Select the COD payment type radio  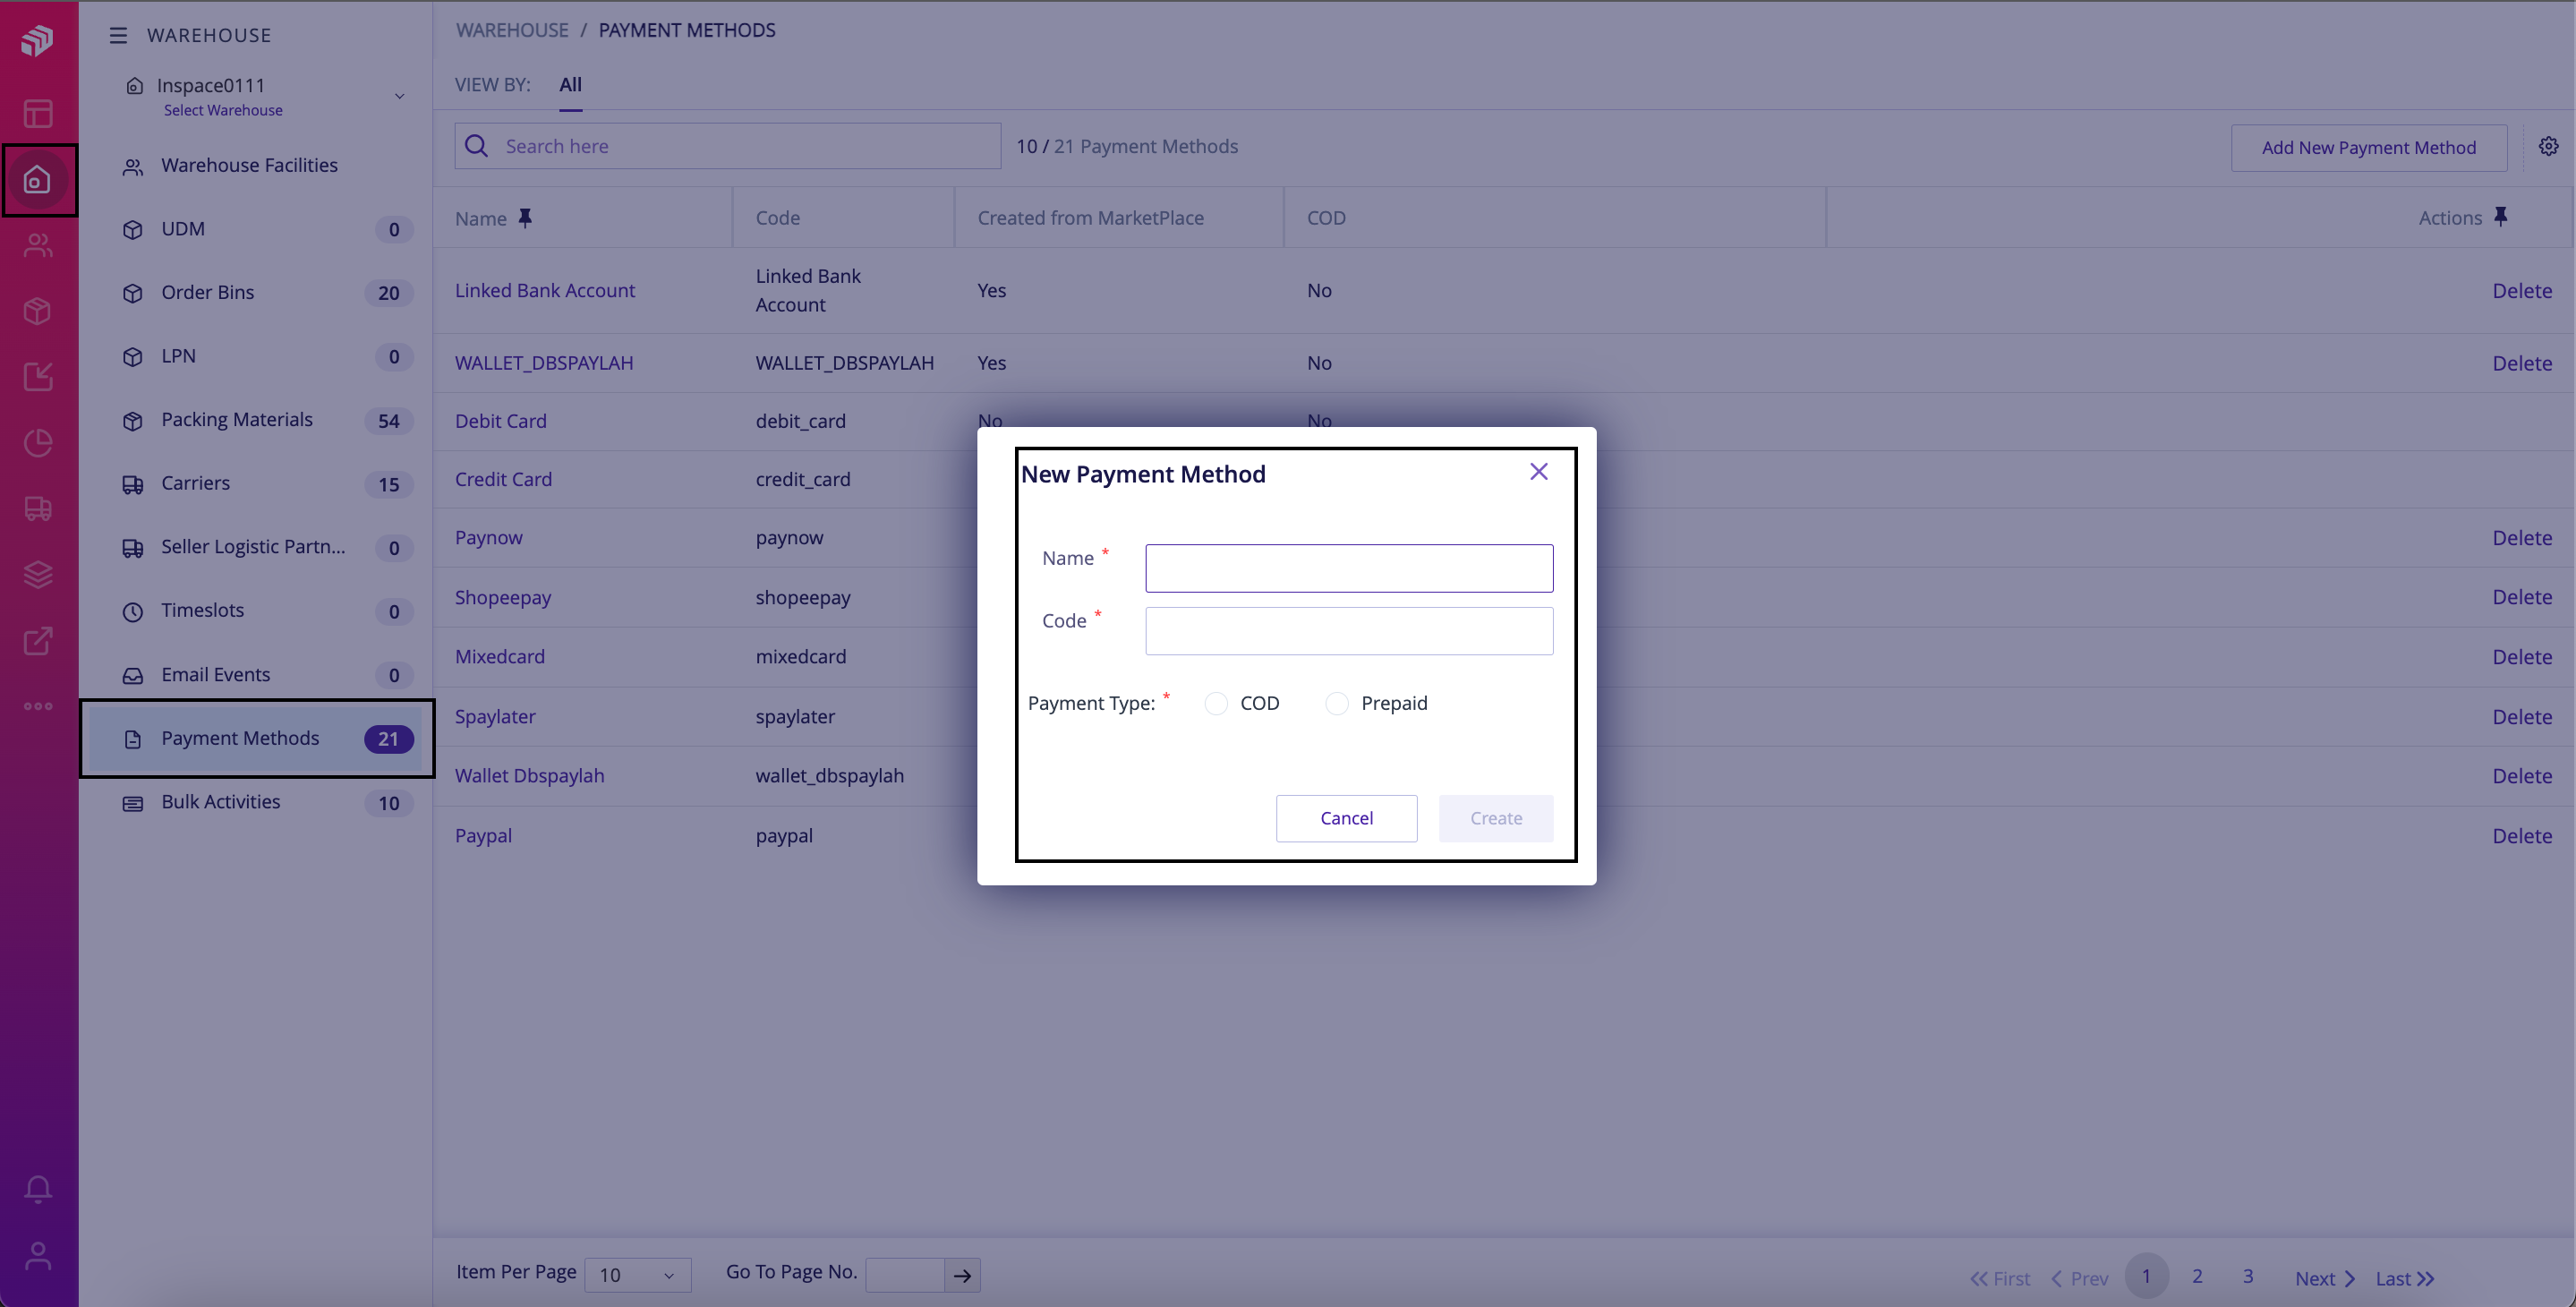pyautogui.click(x=1216, y=704)
